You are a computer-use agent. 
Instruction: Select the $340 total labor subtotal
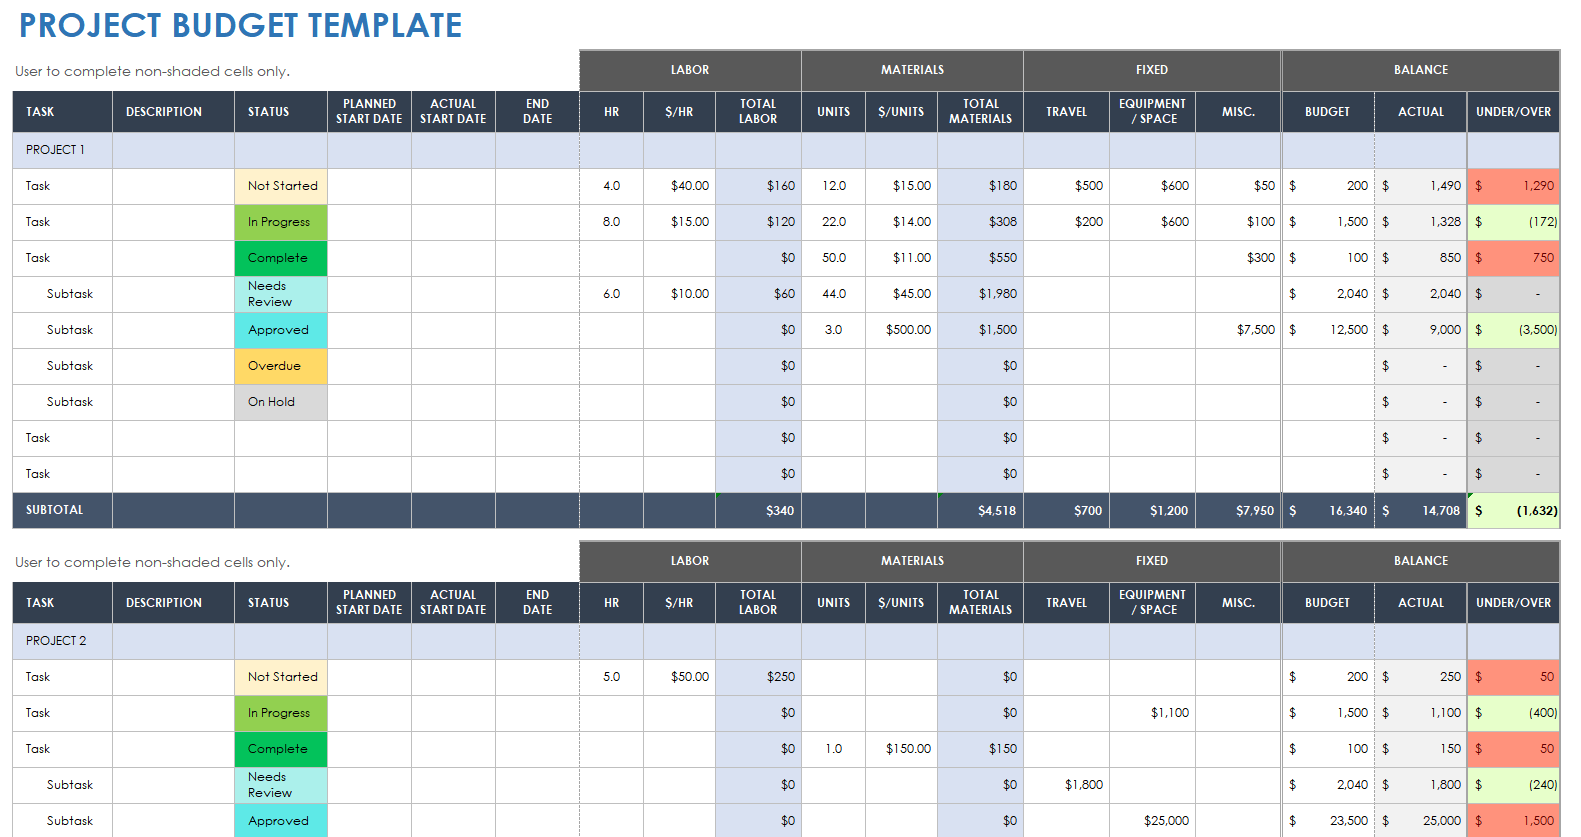758,510
